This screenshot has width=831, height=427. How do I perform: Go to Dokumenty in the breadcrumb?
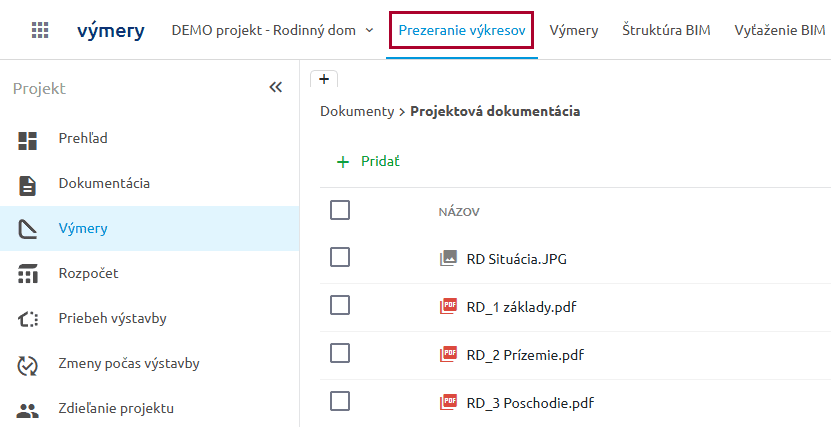click(x=357, y=111)
